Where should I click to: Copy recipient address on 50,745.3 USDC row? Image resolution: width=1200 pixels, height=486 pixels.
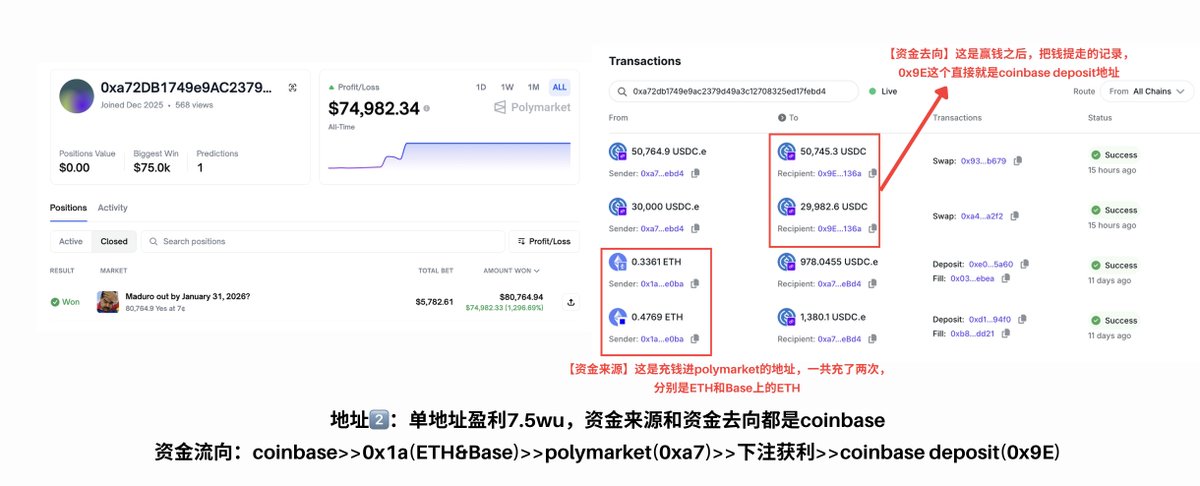point(872,173)
